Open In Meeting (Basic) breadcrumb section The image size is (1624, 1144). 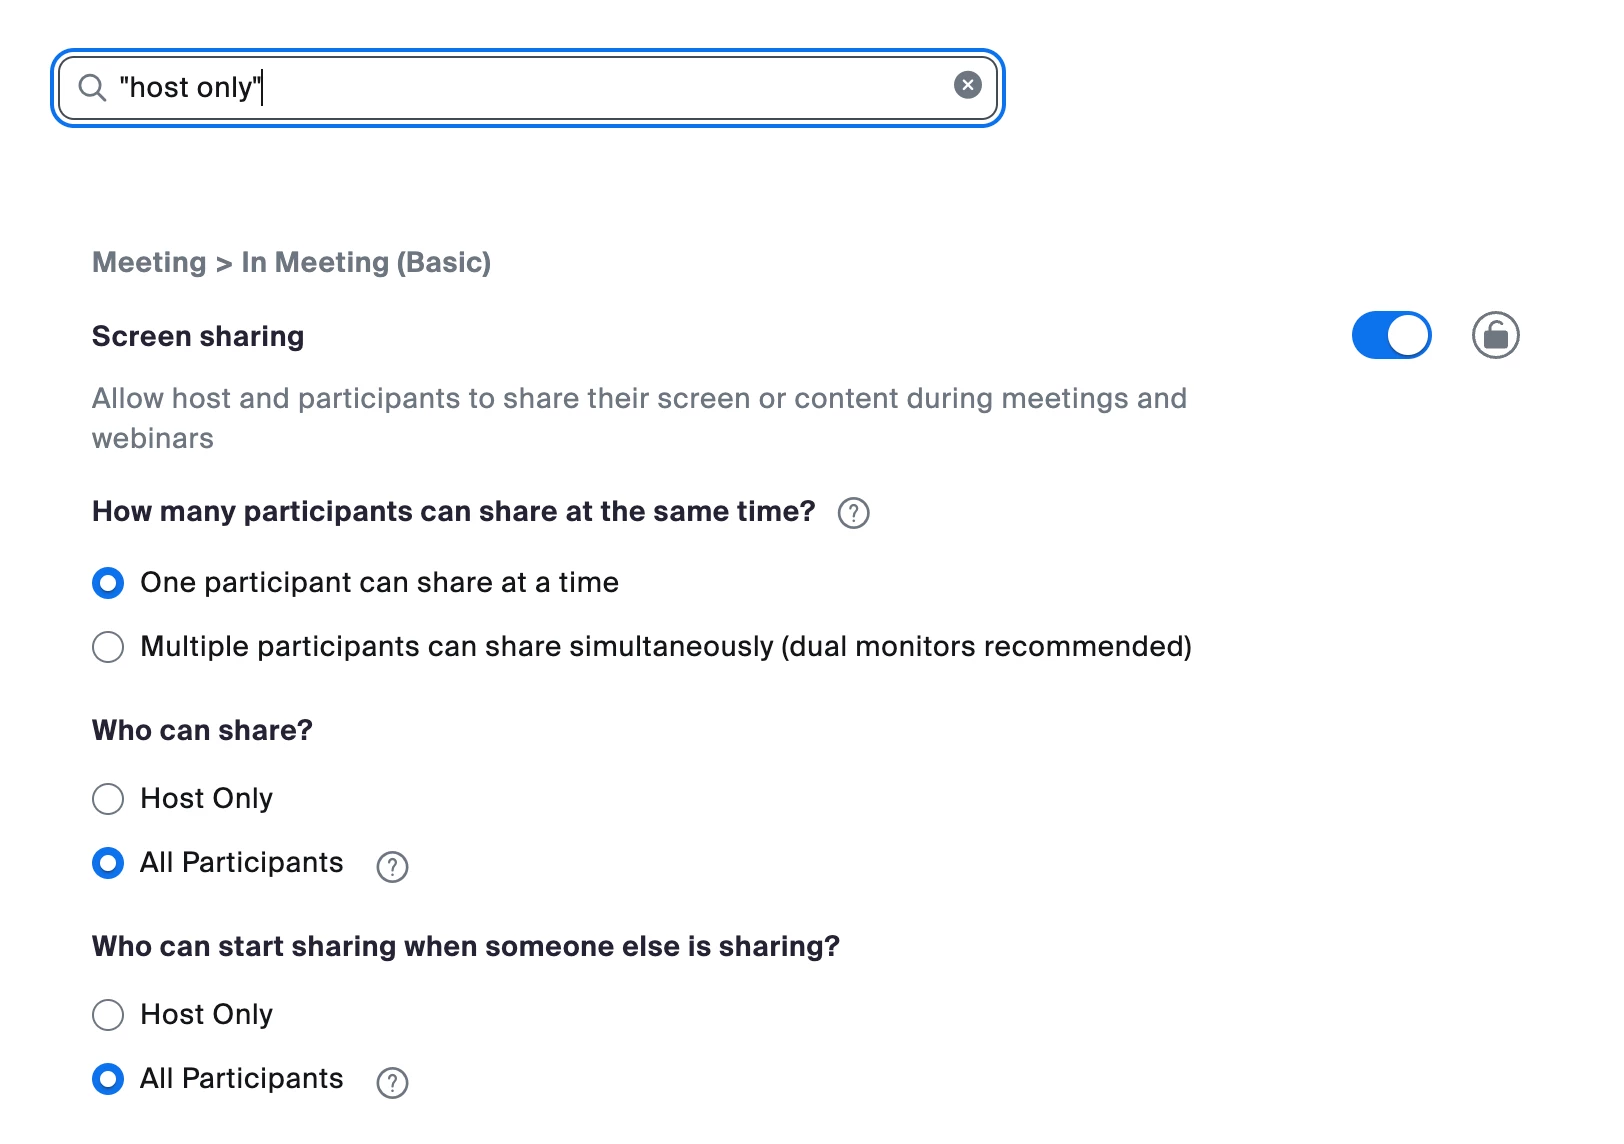point(366,263)
